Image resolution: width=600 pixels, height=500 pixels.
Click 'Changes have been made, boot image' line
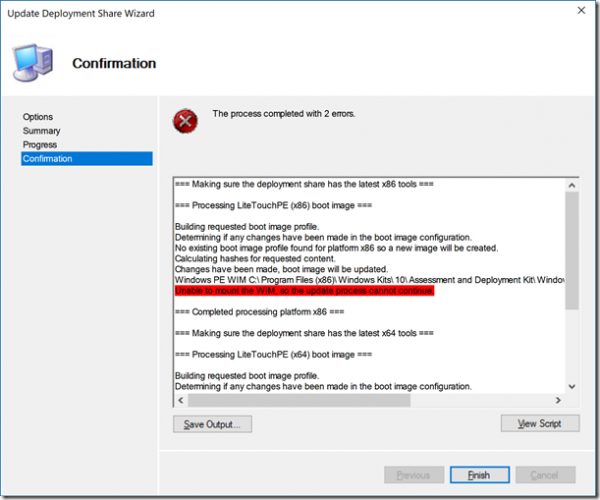coord(282,269)
